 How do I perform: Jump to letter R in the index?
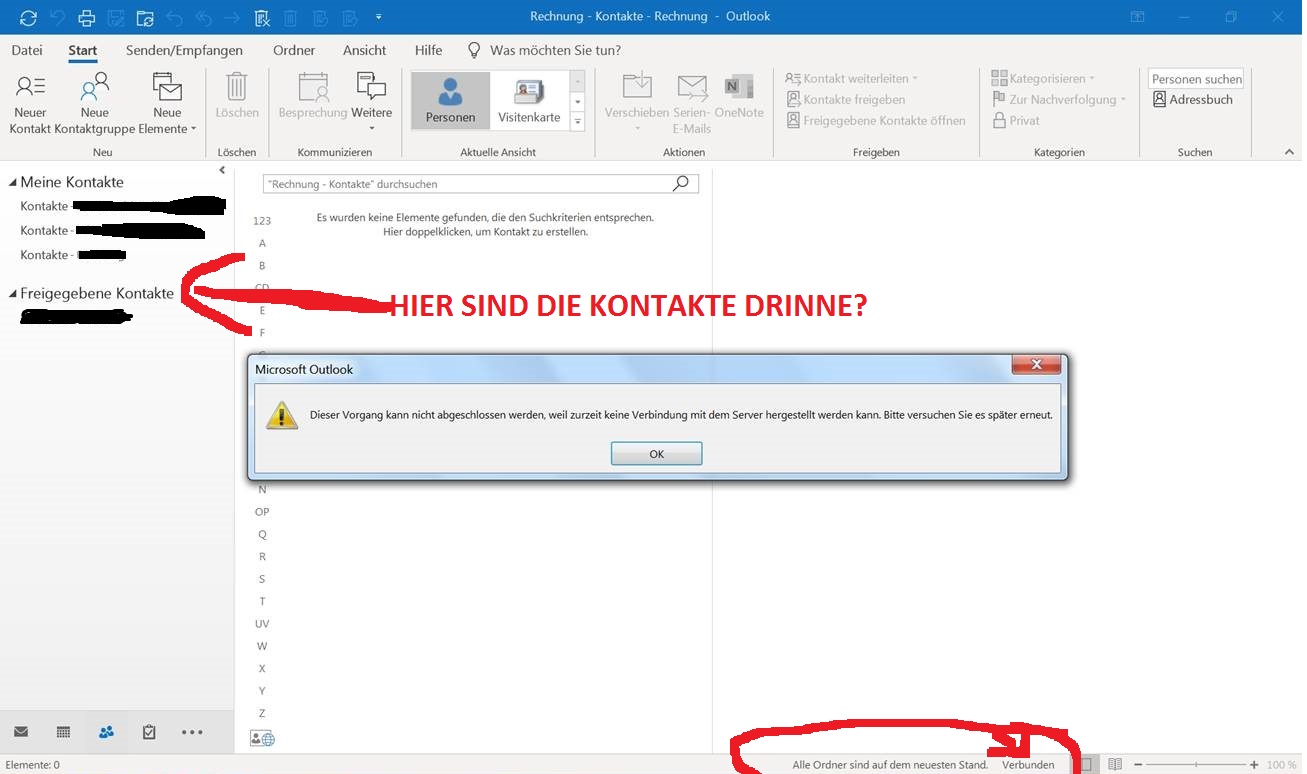point(262,556)
